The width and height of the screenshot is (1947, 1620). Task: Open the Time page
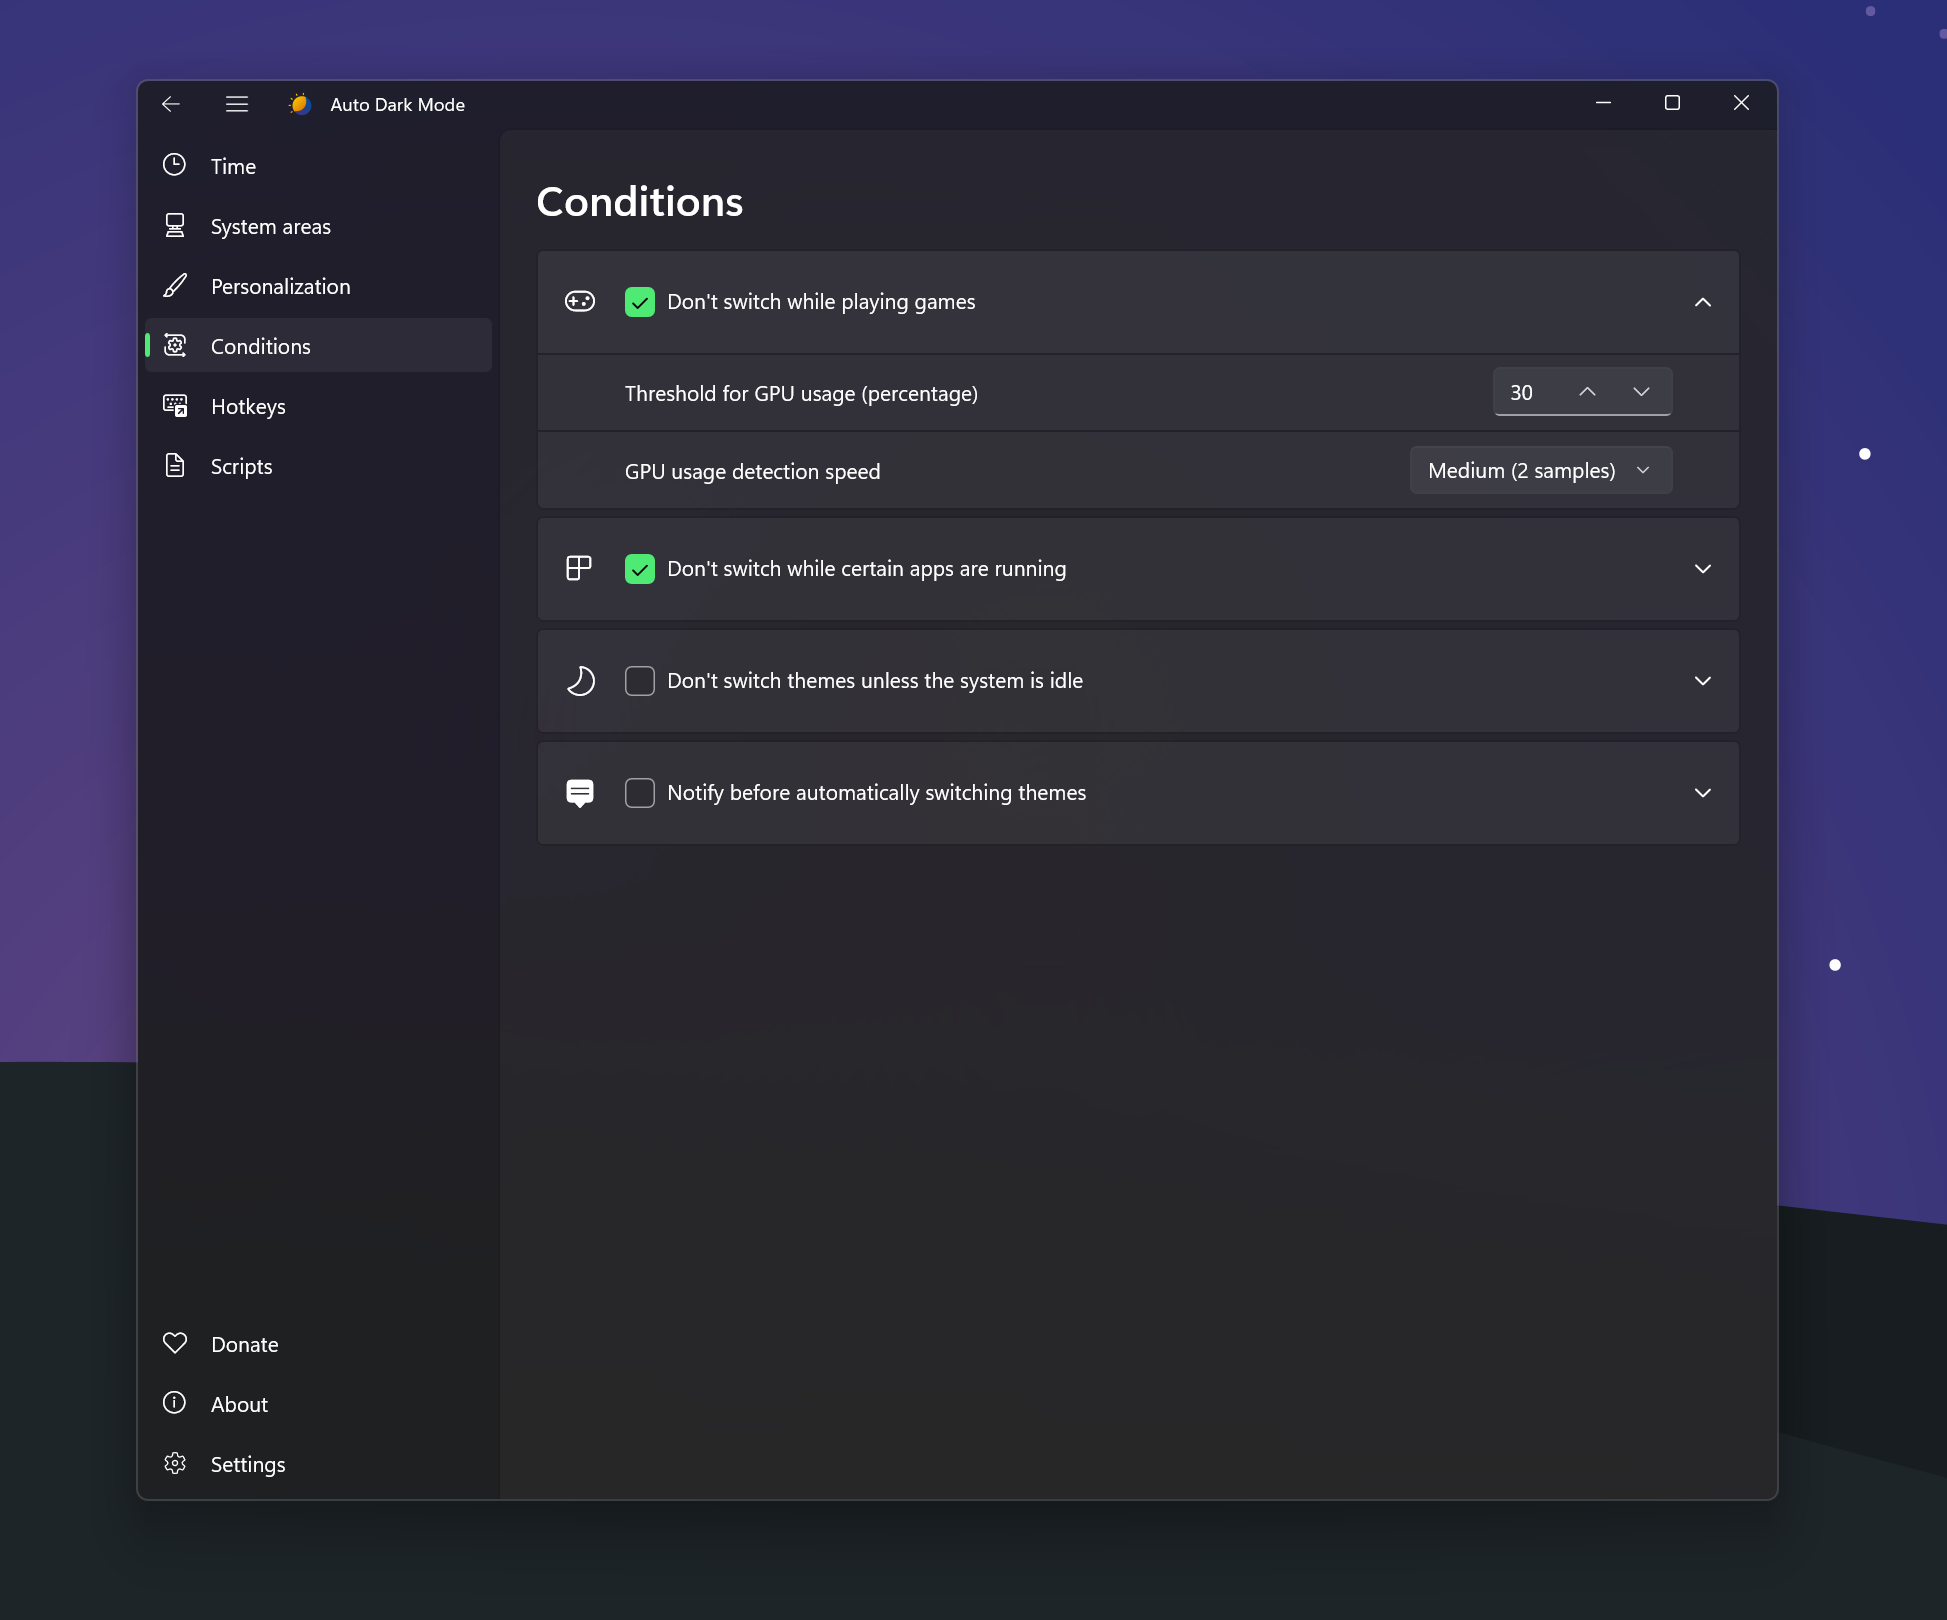pyautogui.click(x=318, y=166)
